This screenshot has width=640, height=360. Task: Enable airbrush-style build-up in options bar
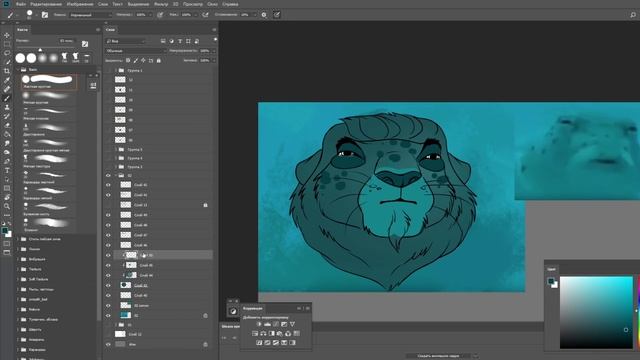point(205,15)
